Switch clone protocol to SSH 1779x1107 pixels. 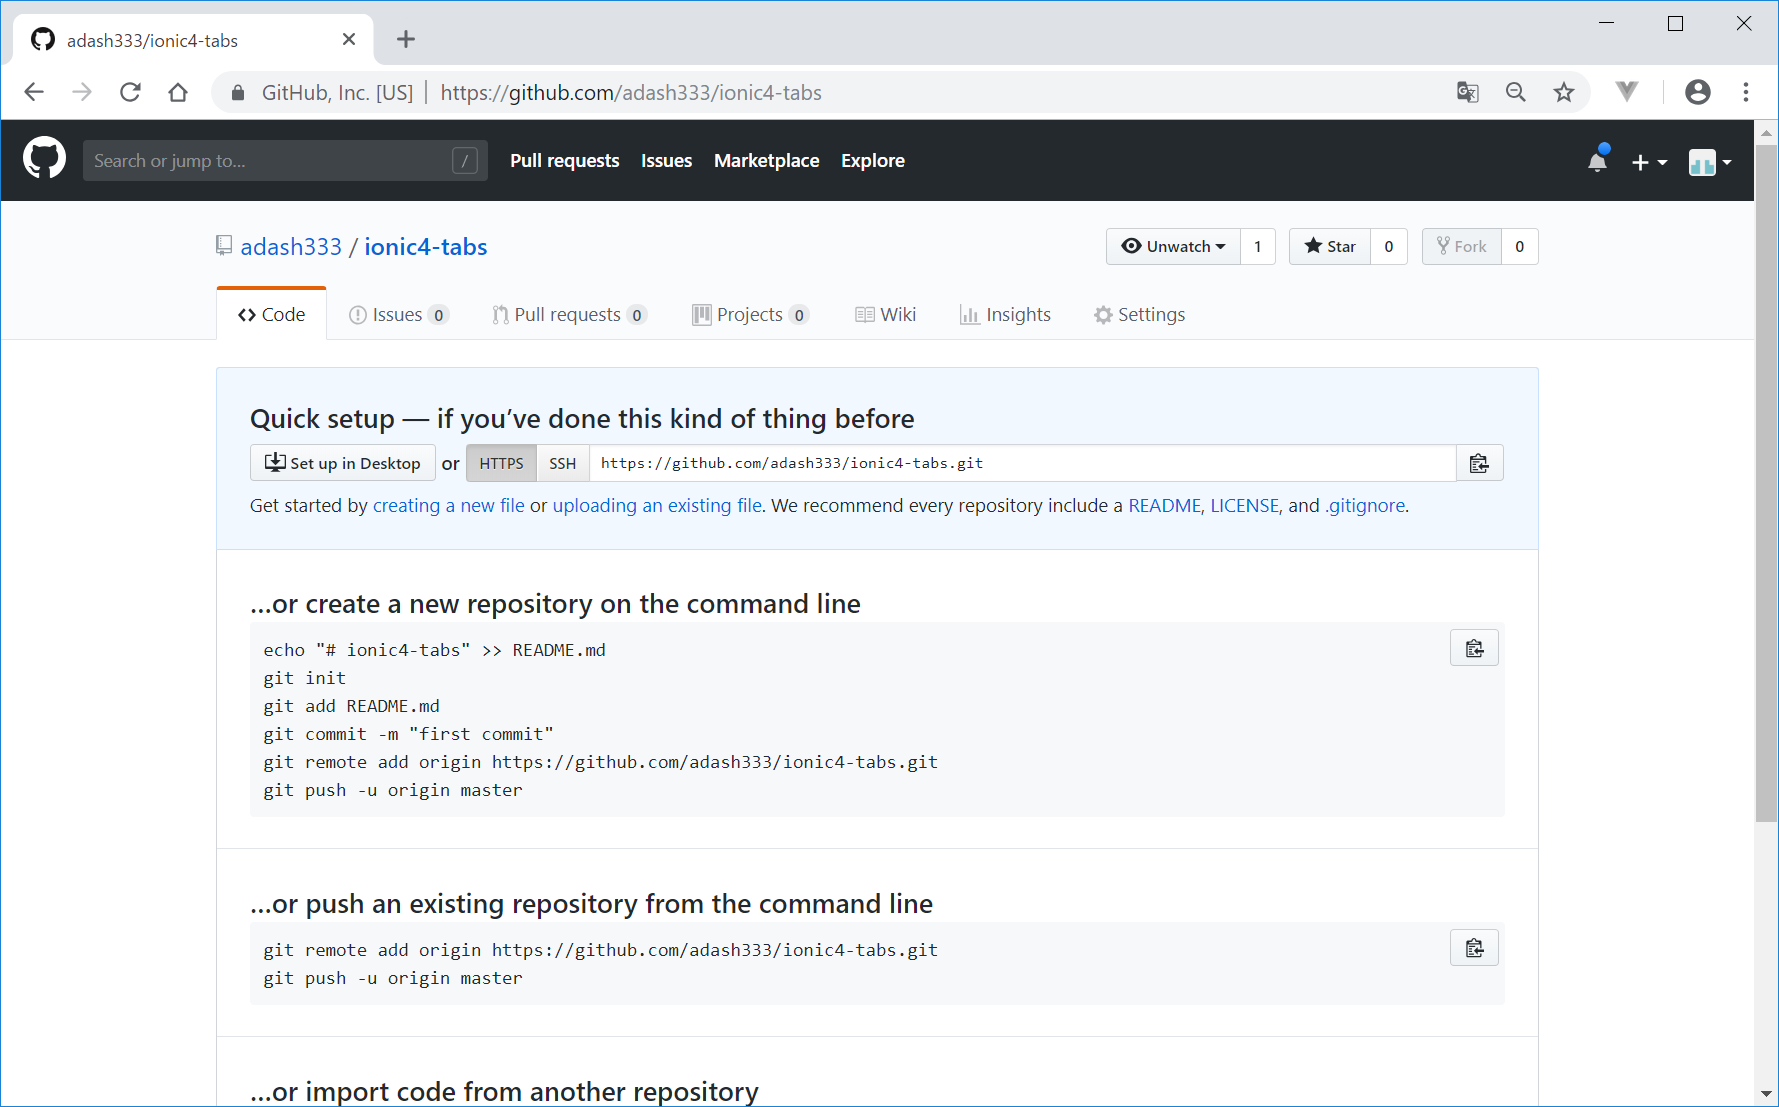[x=562, y=464]
